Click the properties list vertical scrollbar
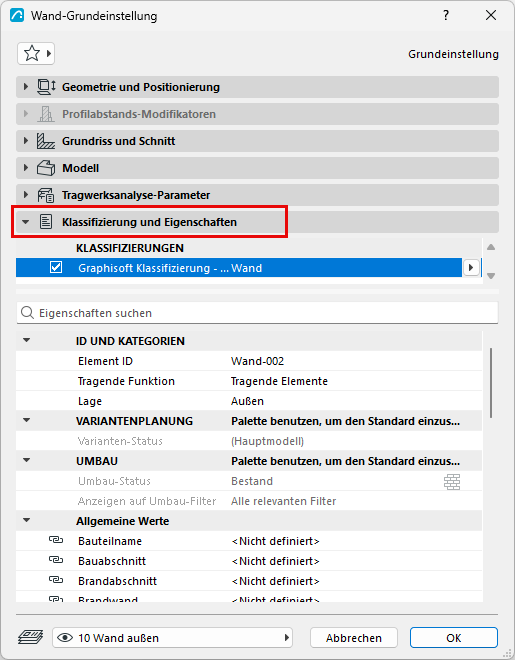The width and height of the screenshot is (515, 660). tap(491, 383)
